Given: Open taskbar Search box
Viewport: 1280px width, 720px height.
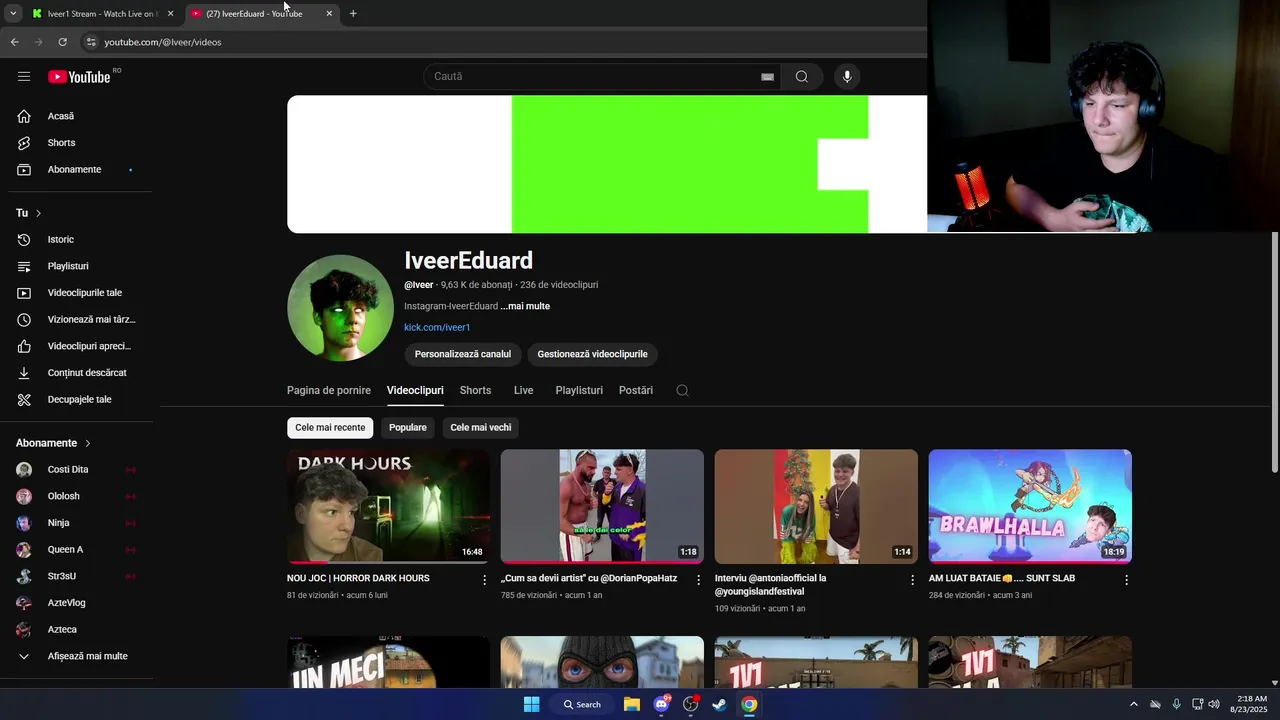Looking at the screenshot, I should click(582, 704).
